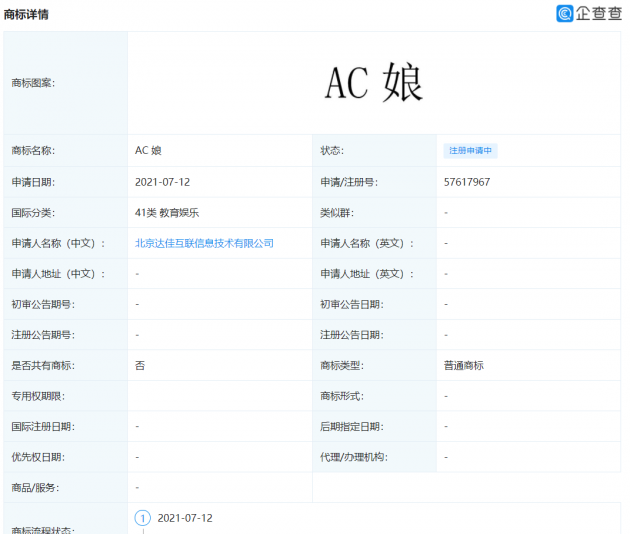This screenshot has width=630, height=534.
Task: Click the 申请人名称（英文）label
Action: [x=366, y=243]
